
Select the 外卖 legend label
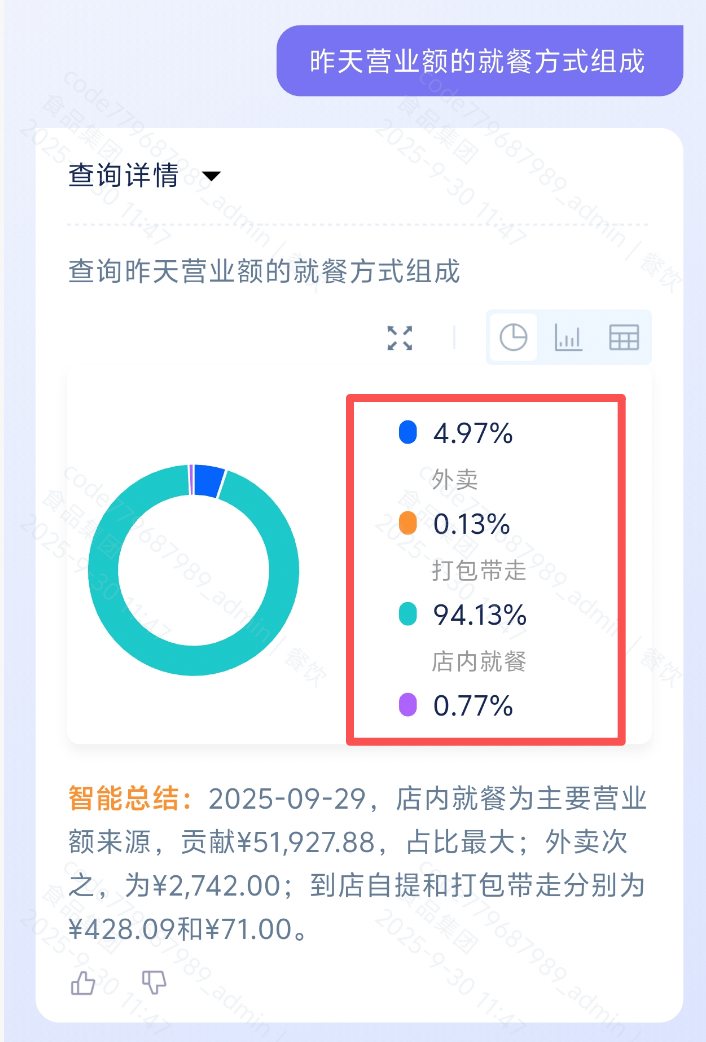click(455, 480)
